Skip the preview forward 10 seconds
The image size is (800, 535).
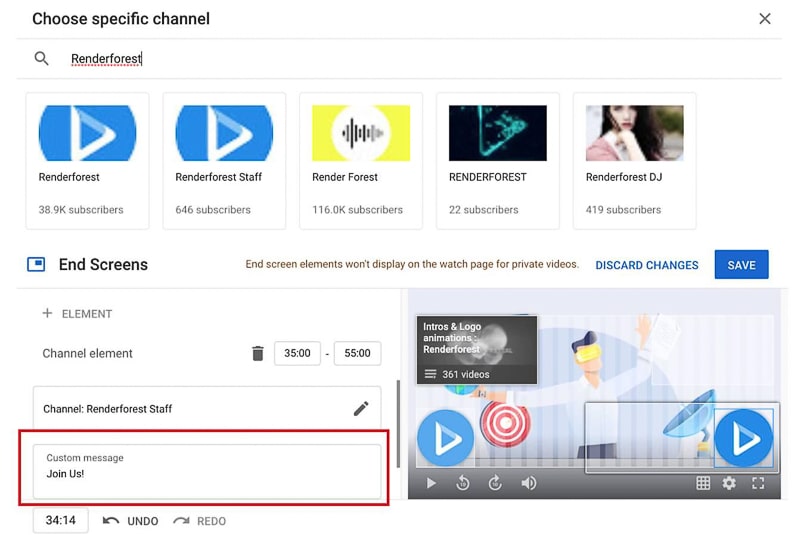[495, 482]
